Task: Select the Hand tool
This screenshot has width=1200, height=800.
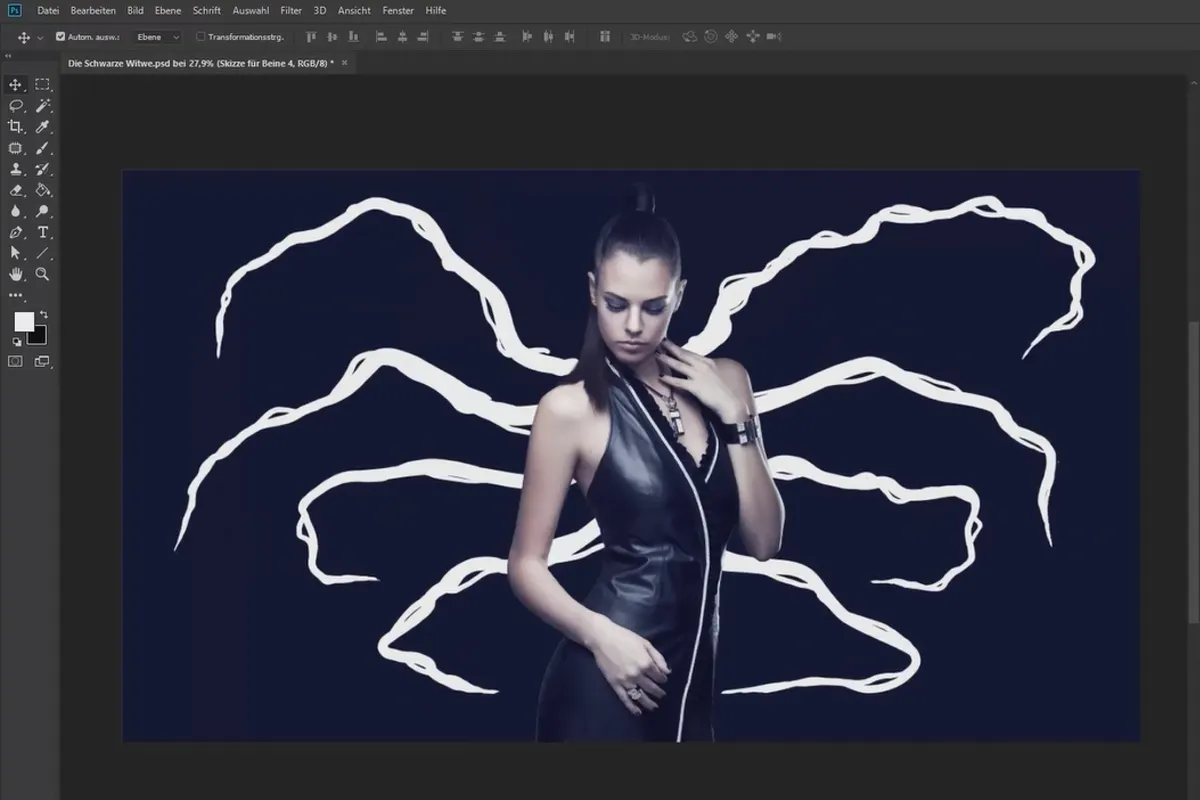Action: point(16,274)
